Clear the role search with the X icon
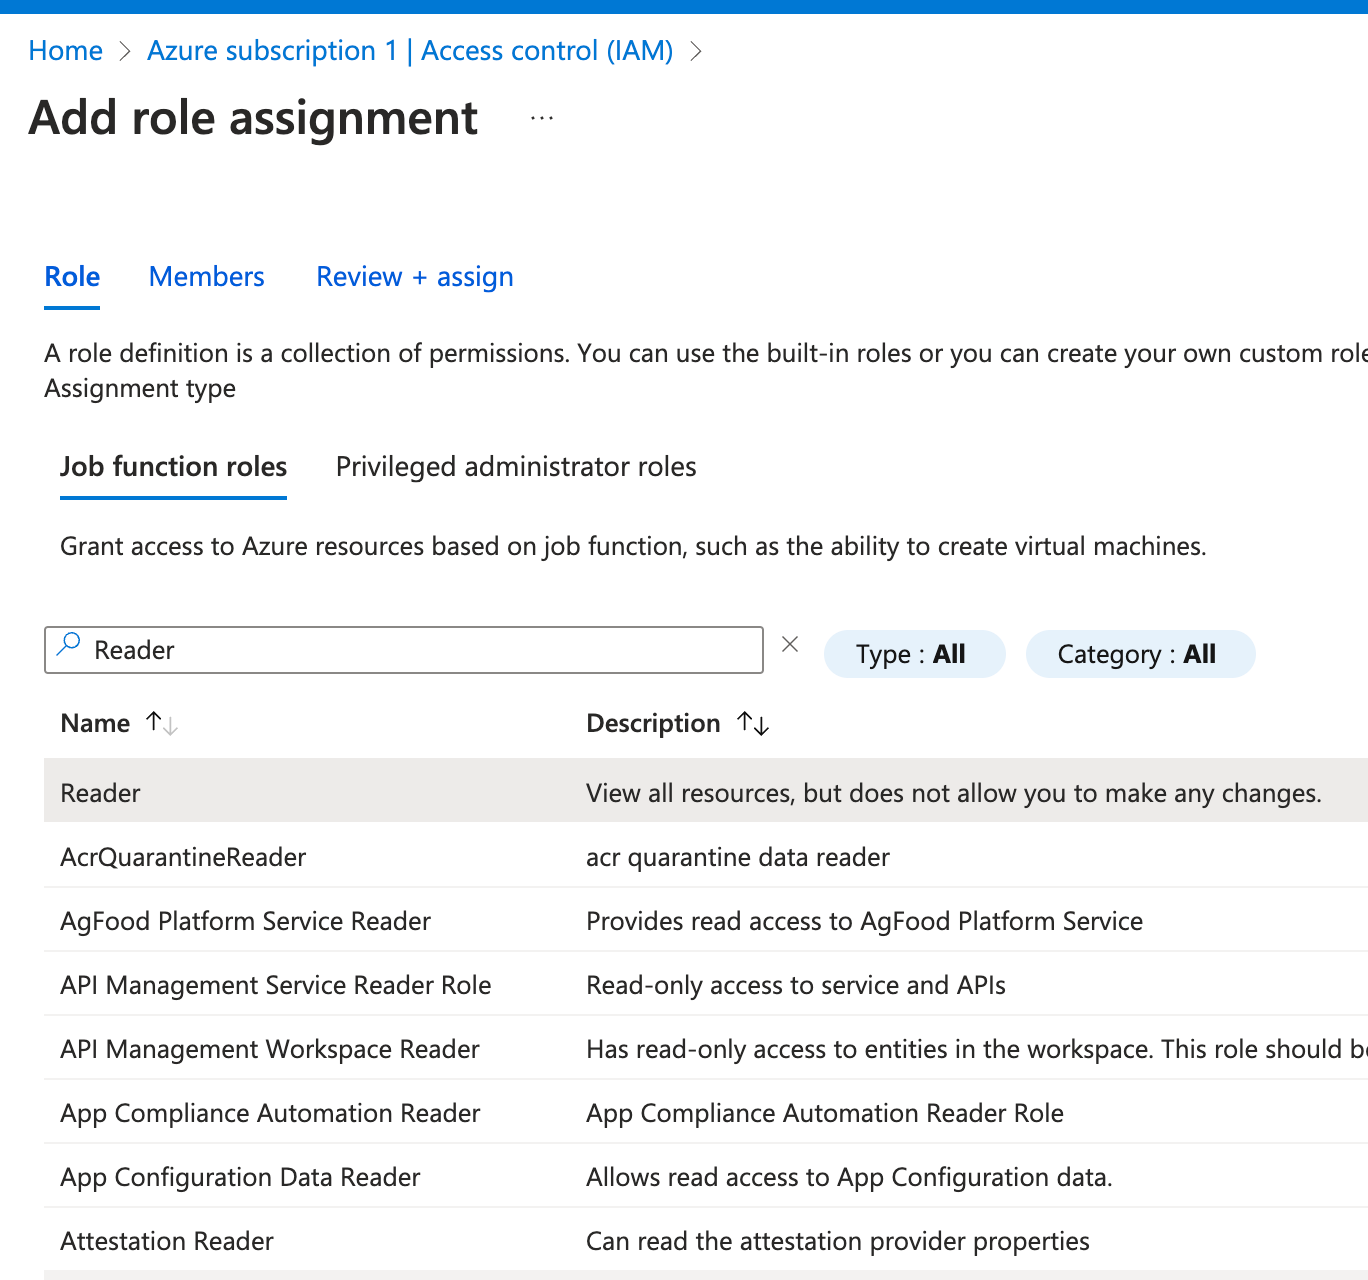The height and width of the screenshot is (1280, 1368). [x=790, y=645]
